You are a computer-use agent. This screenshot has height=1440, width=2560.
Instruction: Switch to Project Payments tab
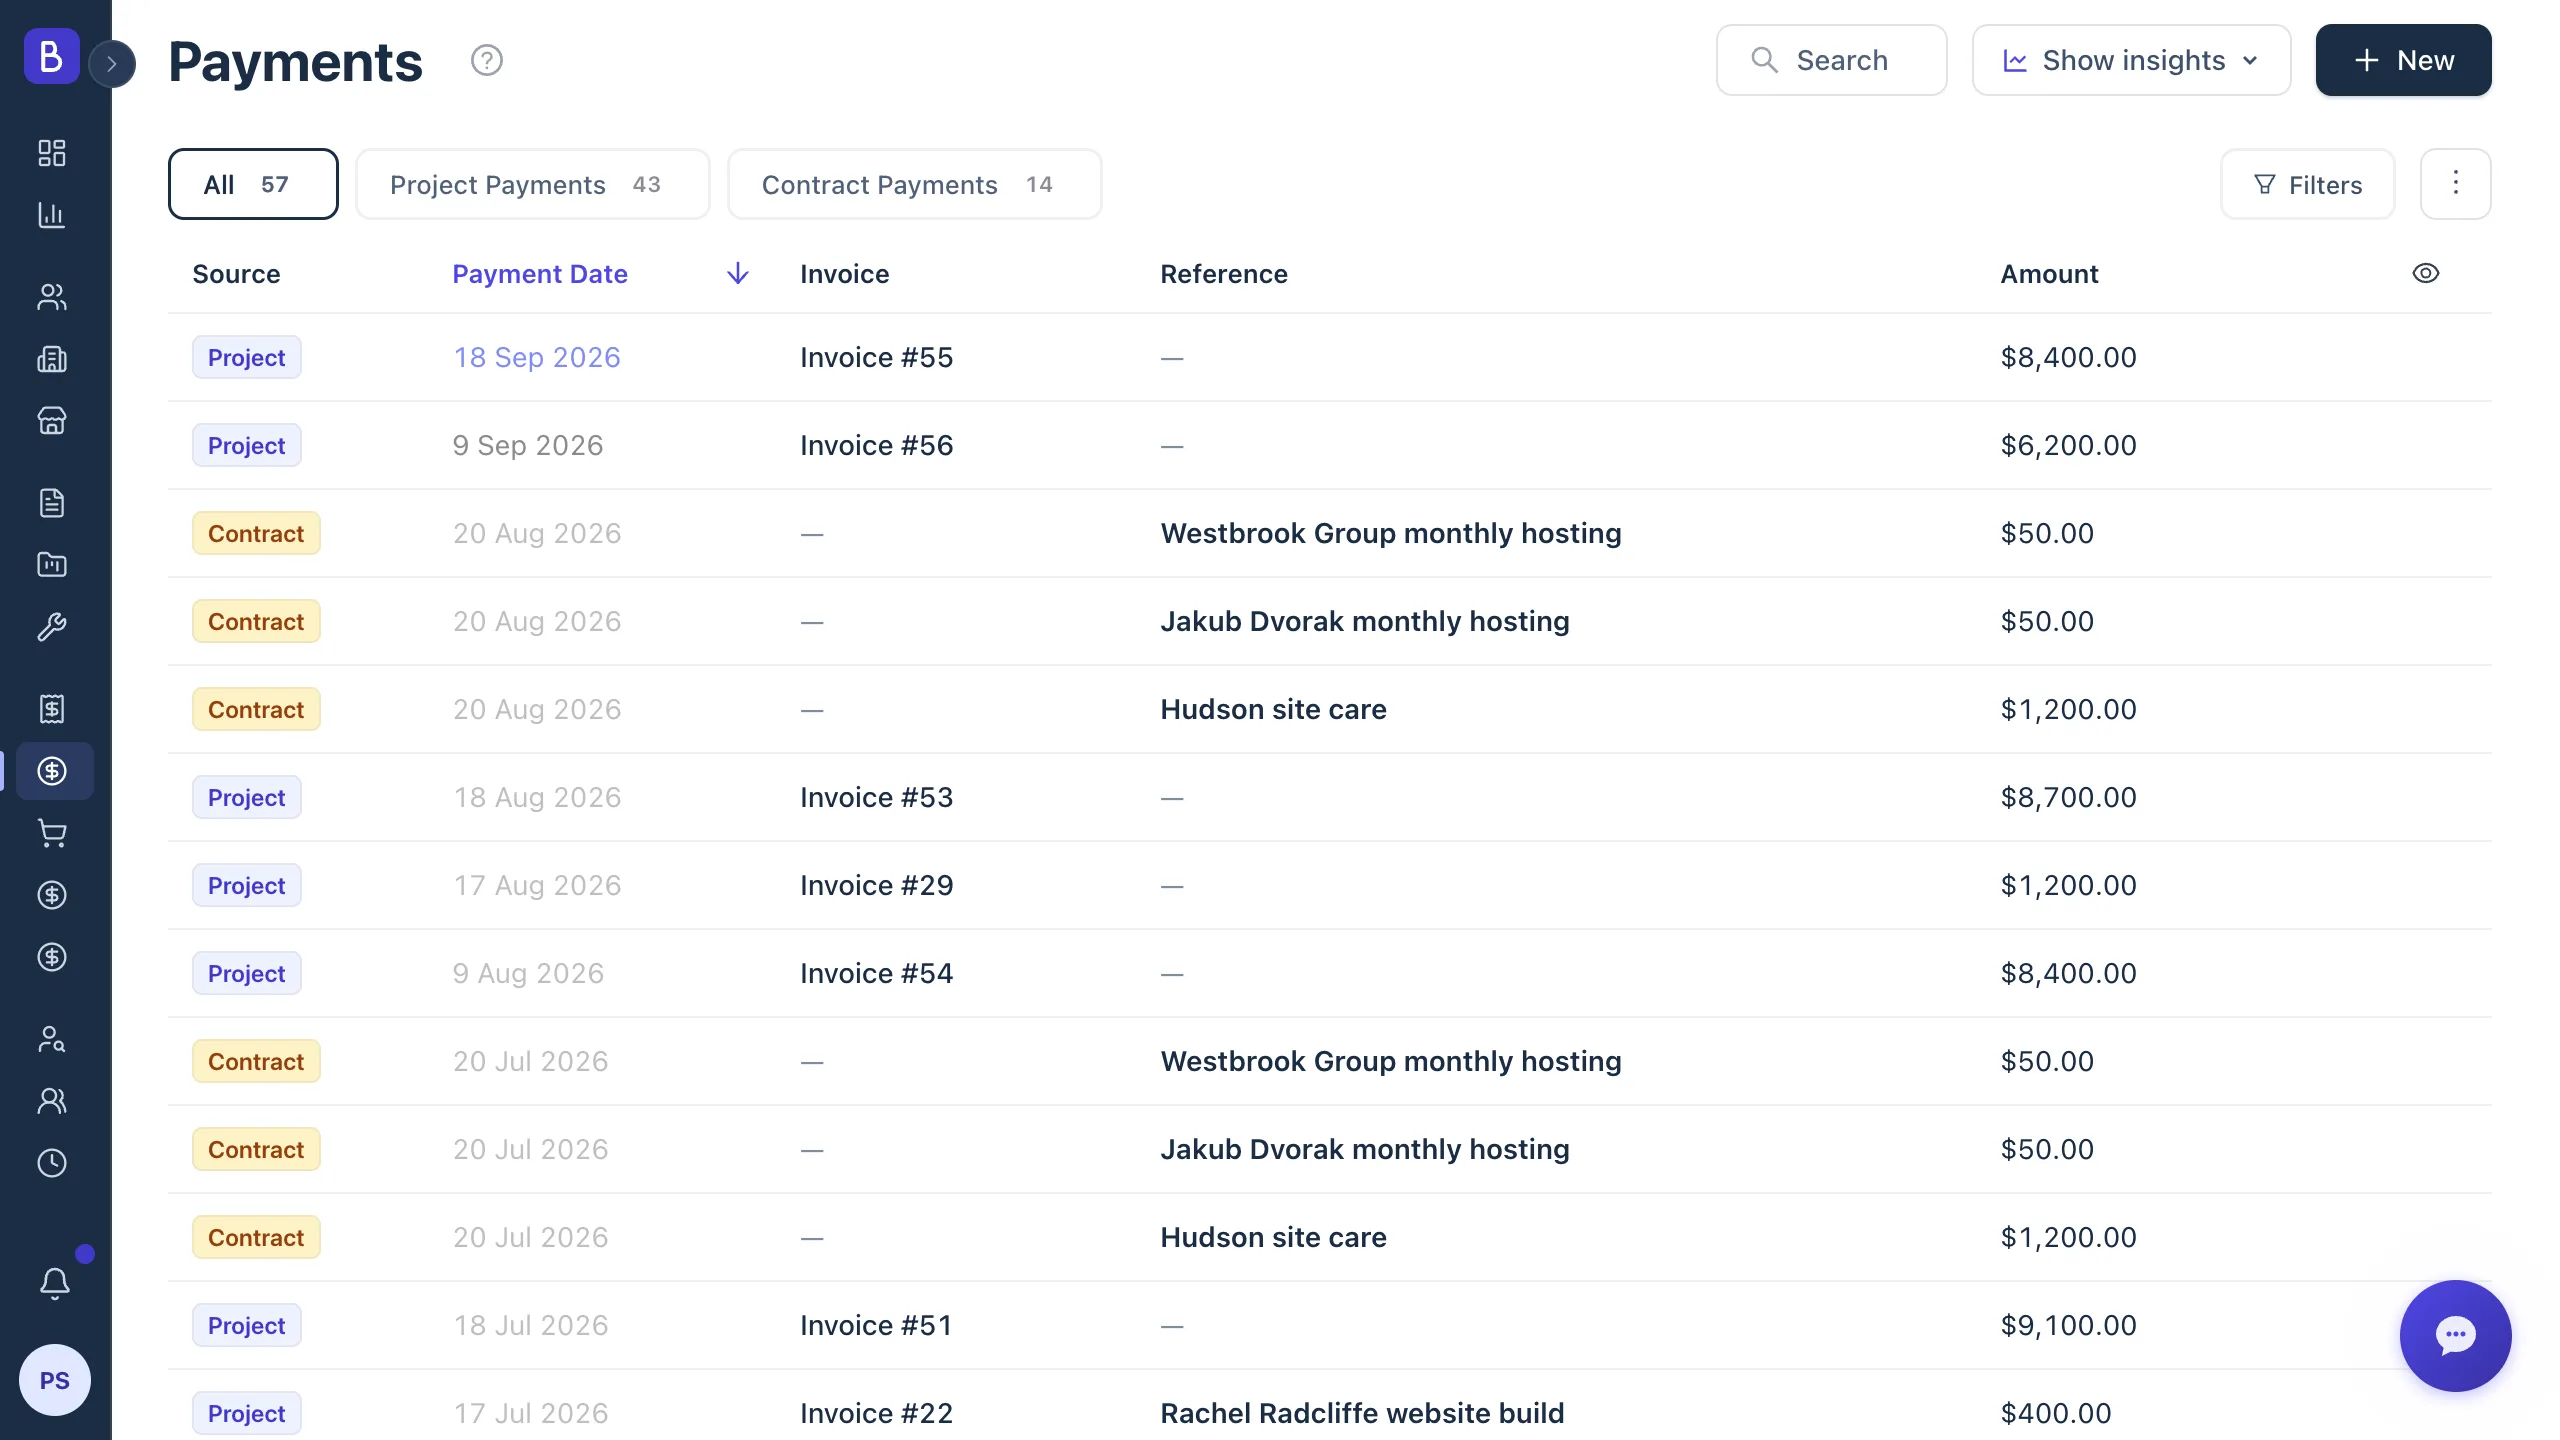533,184
